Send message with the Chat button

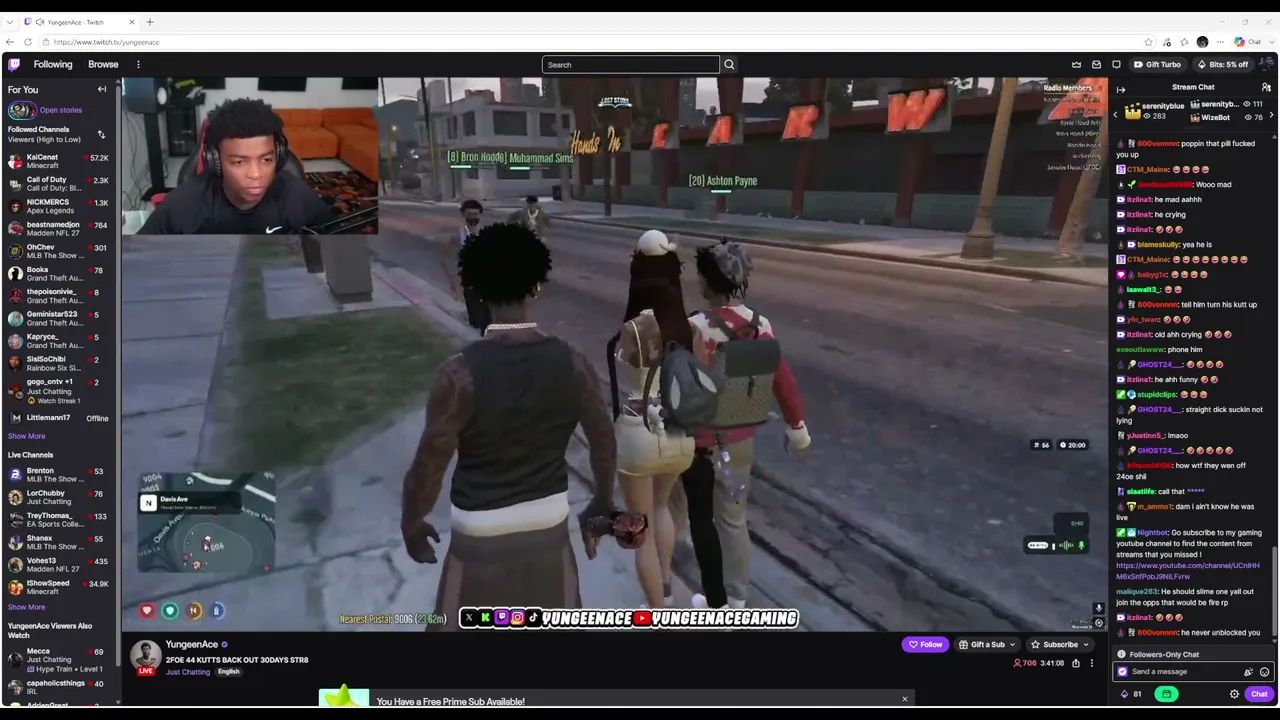click(x=1259, y=694)
